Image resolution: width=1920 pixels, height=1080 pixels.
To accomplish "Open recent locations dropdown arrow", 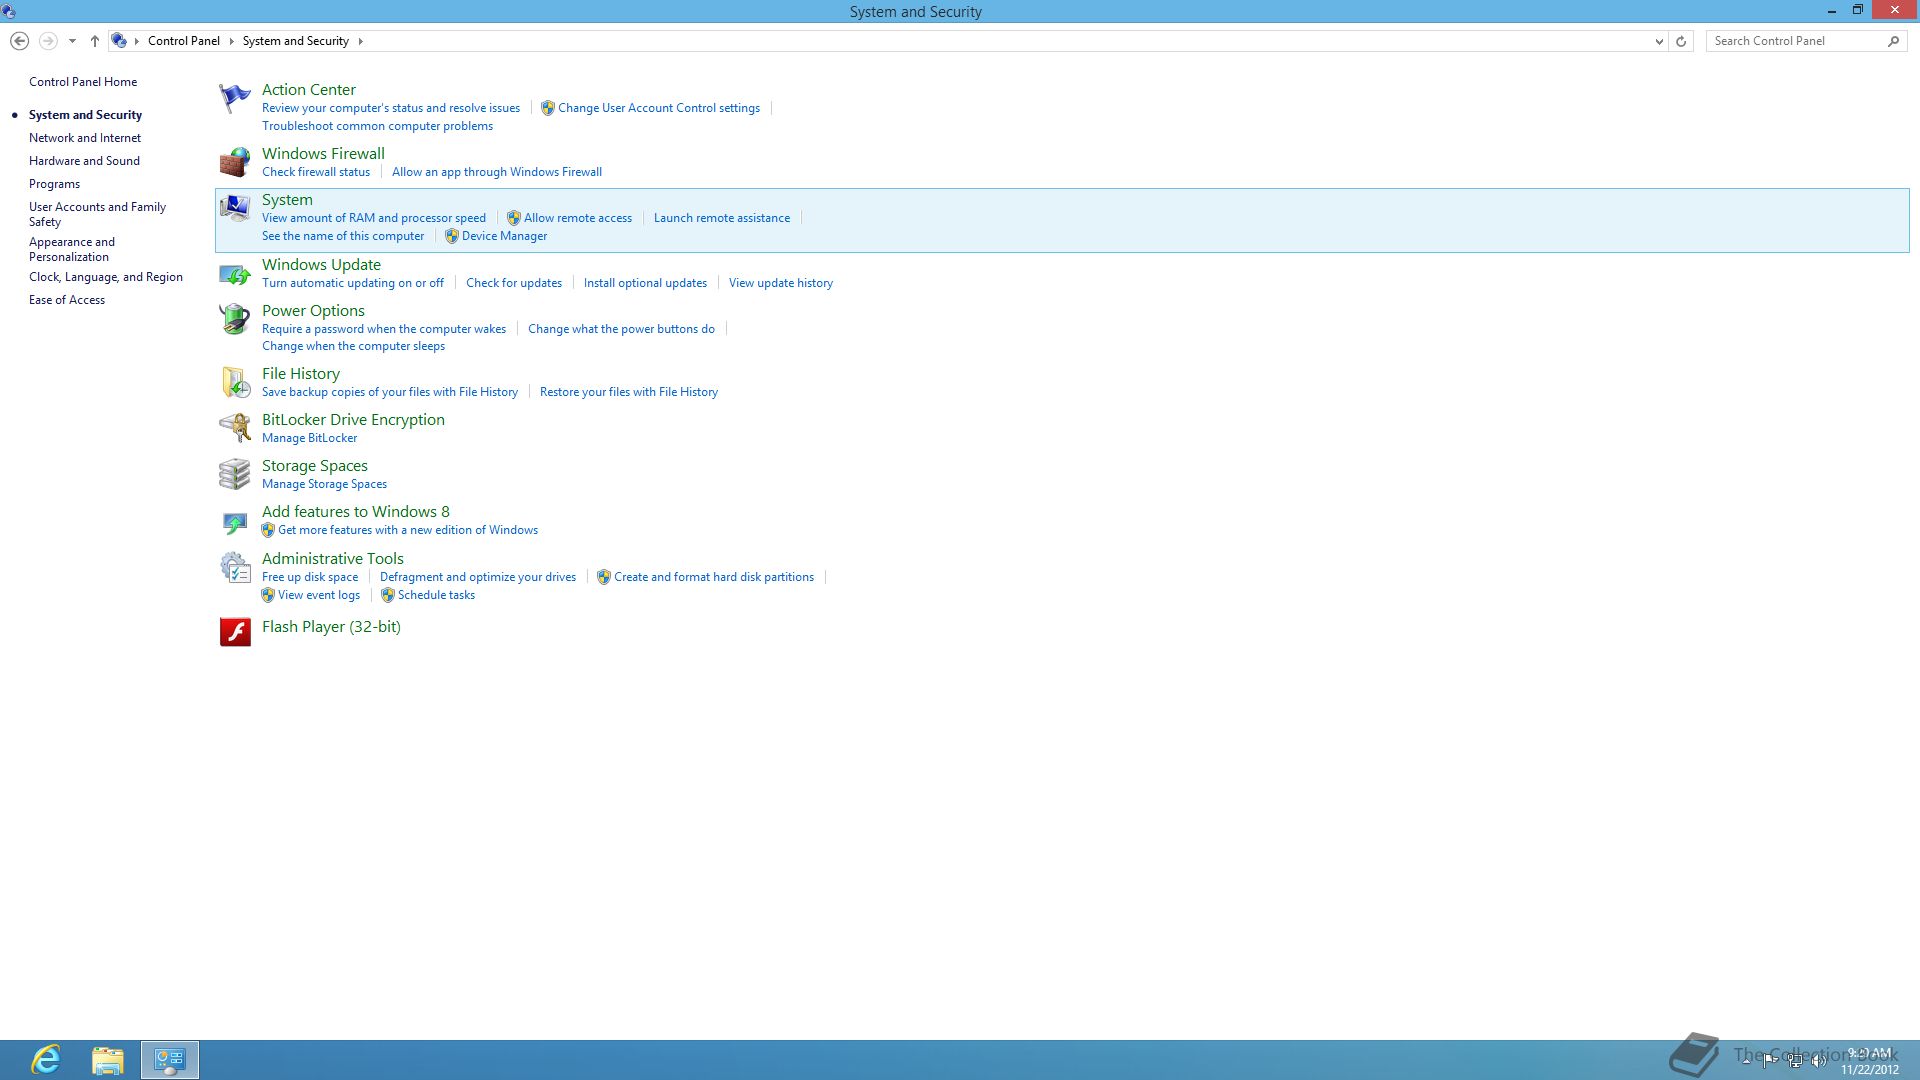I will pos(72,41).
